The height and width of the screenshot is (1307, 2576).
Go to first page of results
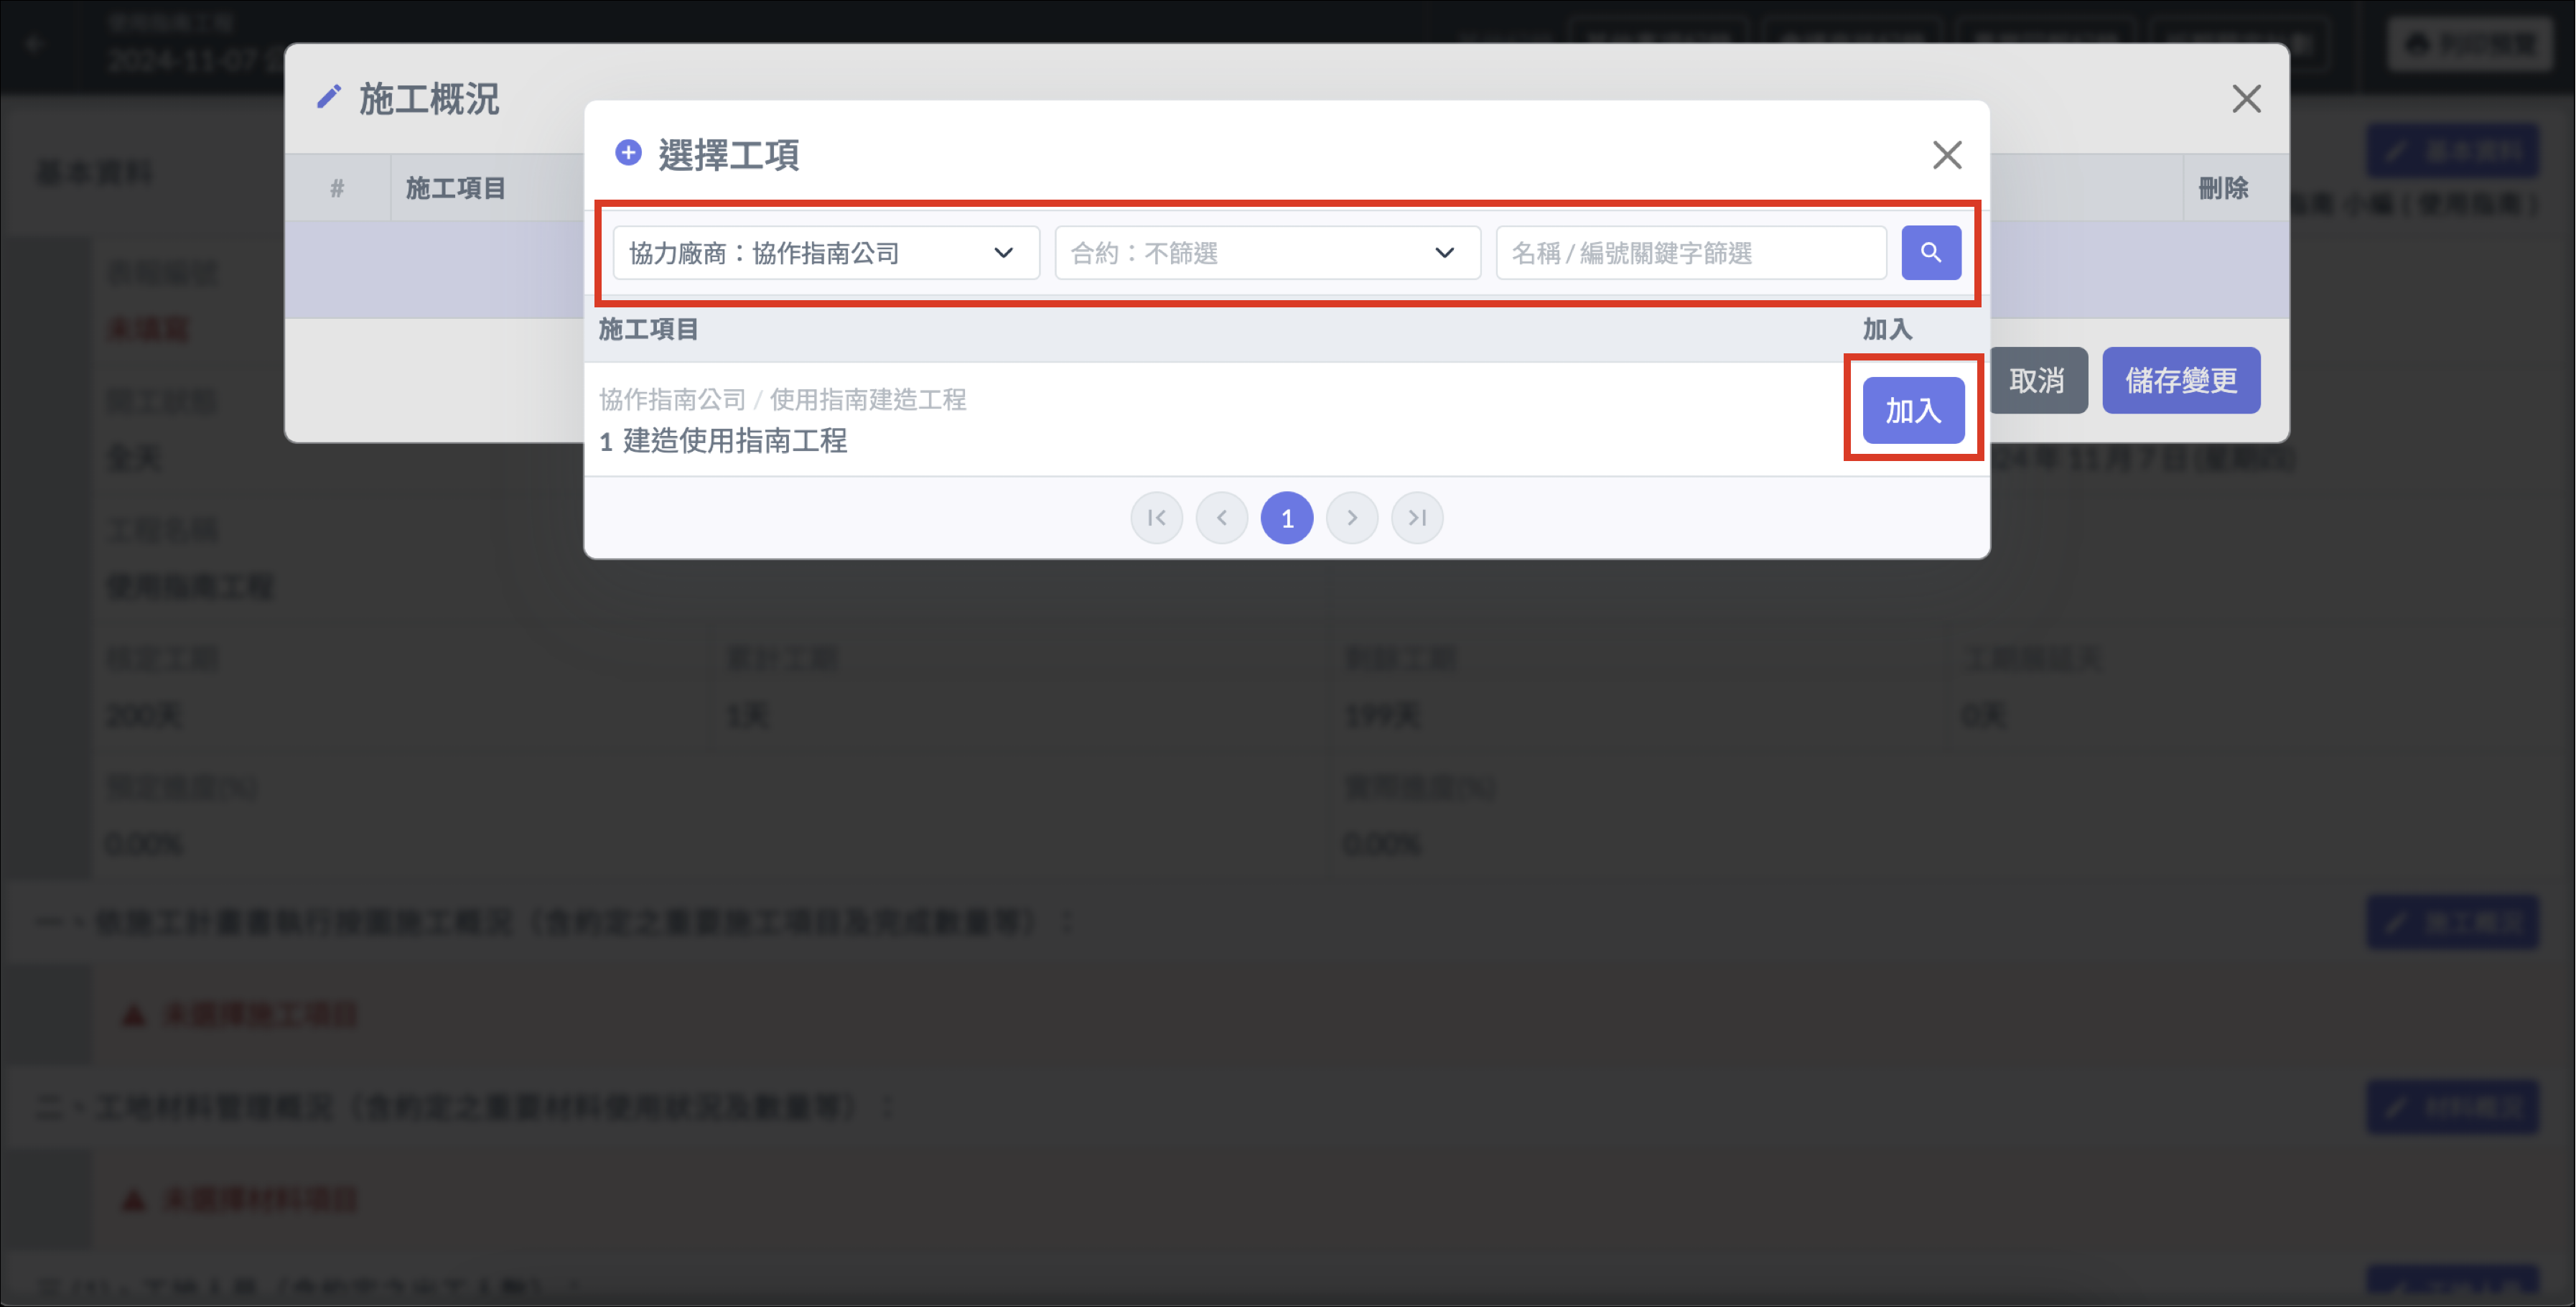1156,518
